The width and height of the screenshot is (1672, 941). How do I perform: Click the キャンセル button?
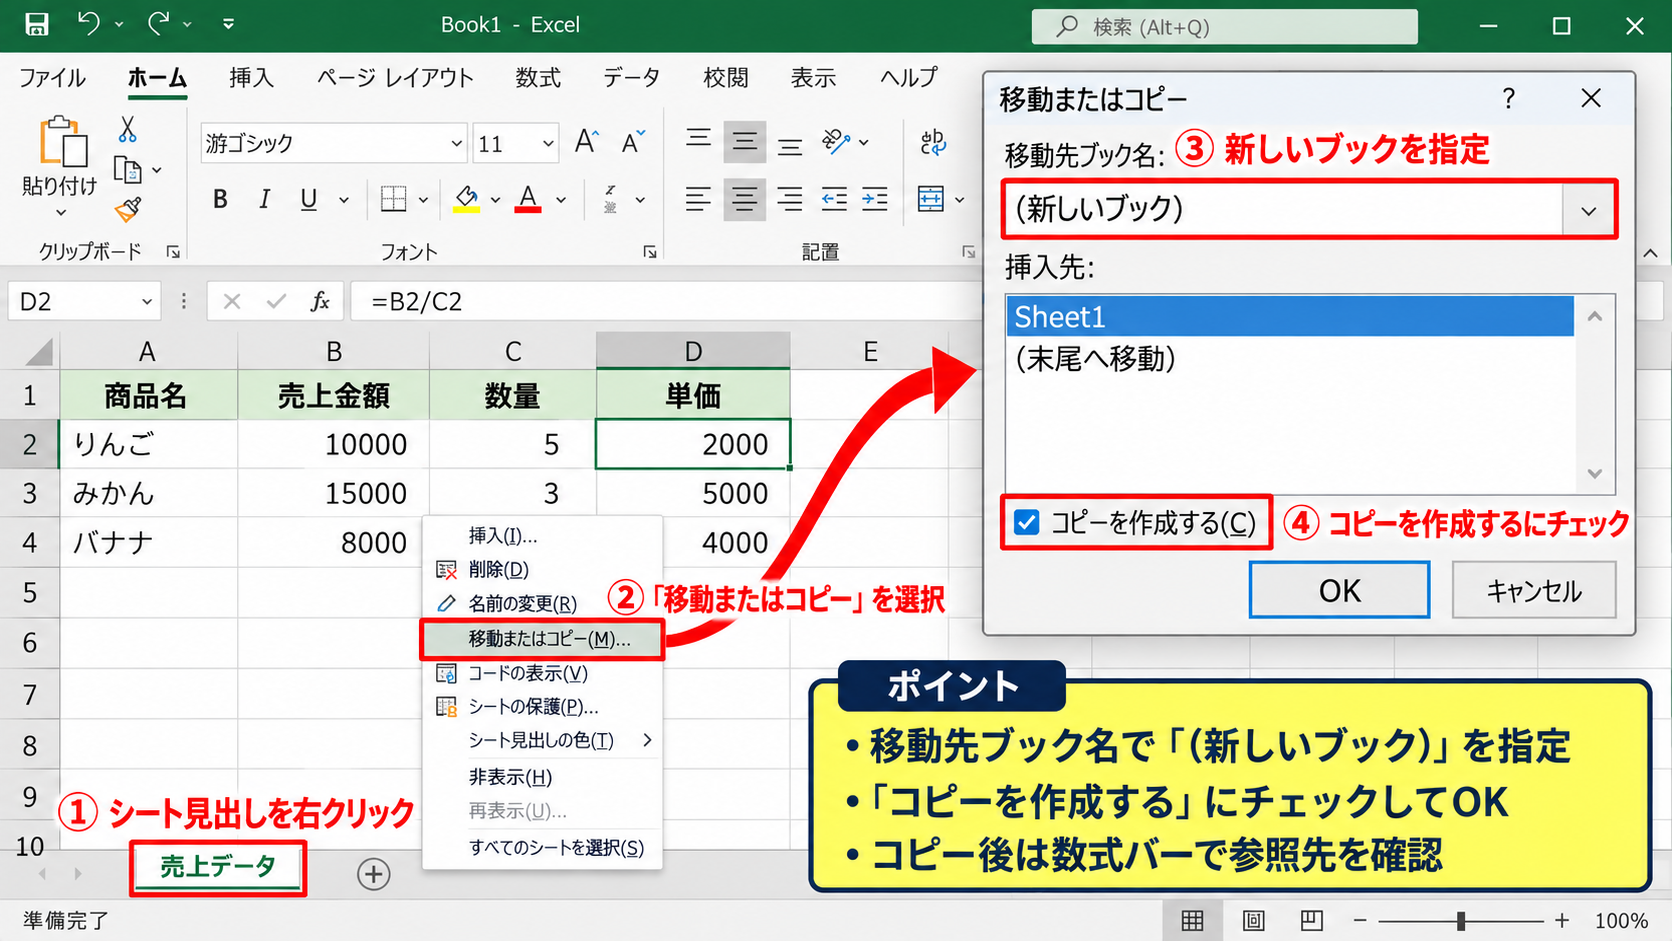click(1534, 590)
